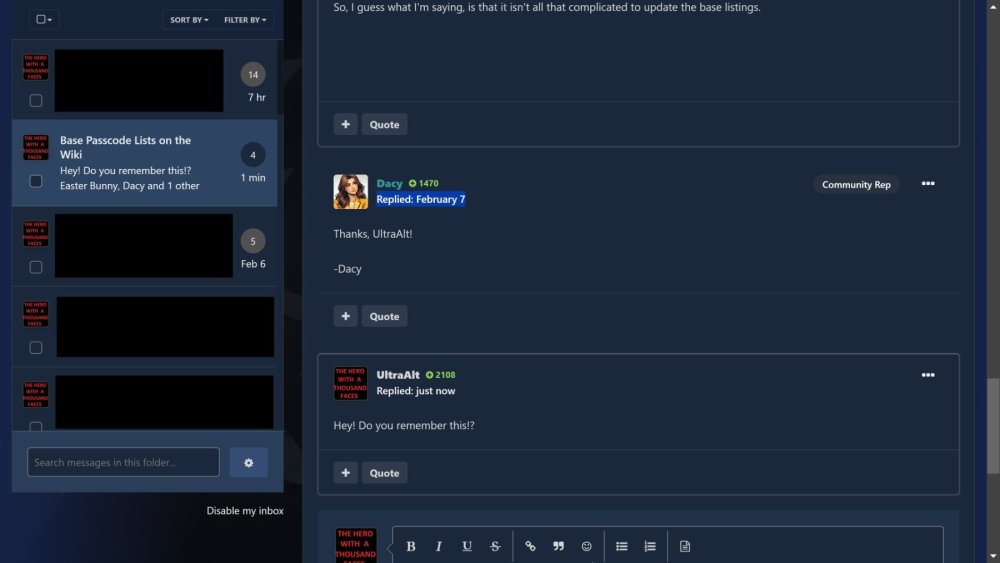The width and height of the screenshot is (1000, 563).
Task: Insert a link using the chain icon
Action: tap(530, 546)
